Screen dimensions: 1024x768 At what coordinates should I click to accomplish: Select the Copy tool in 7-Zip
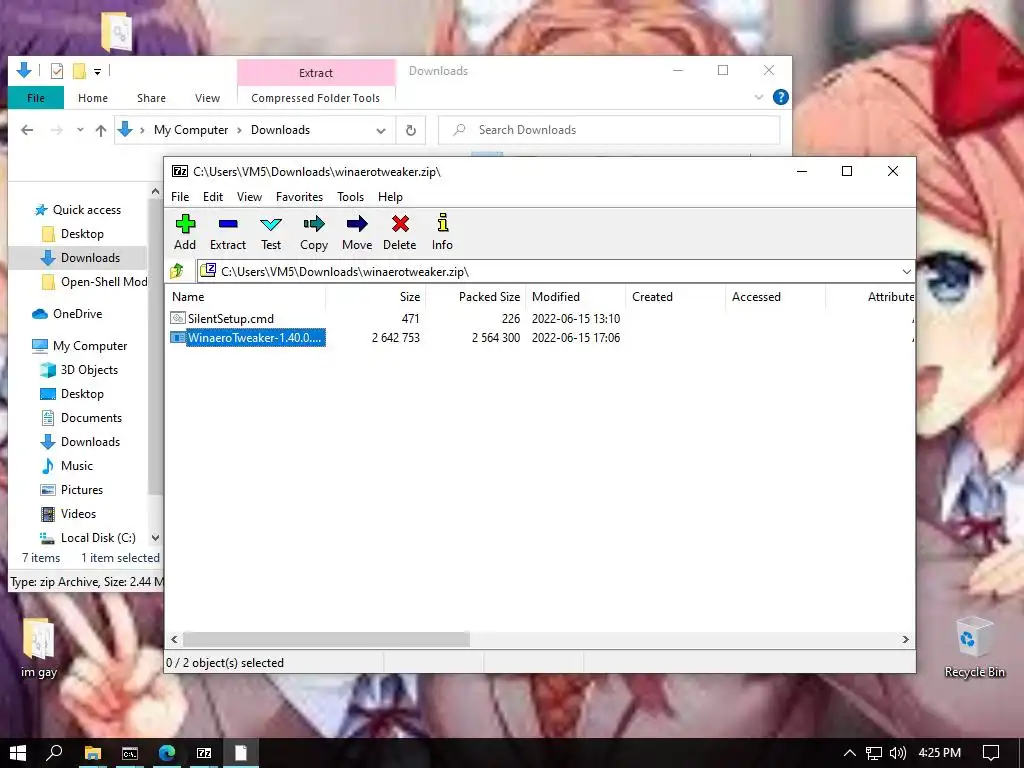[313, 232]
